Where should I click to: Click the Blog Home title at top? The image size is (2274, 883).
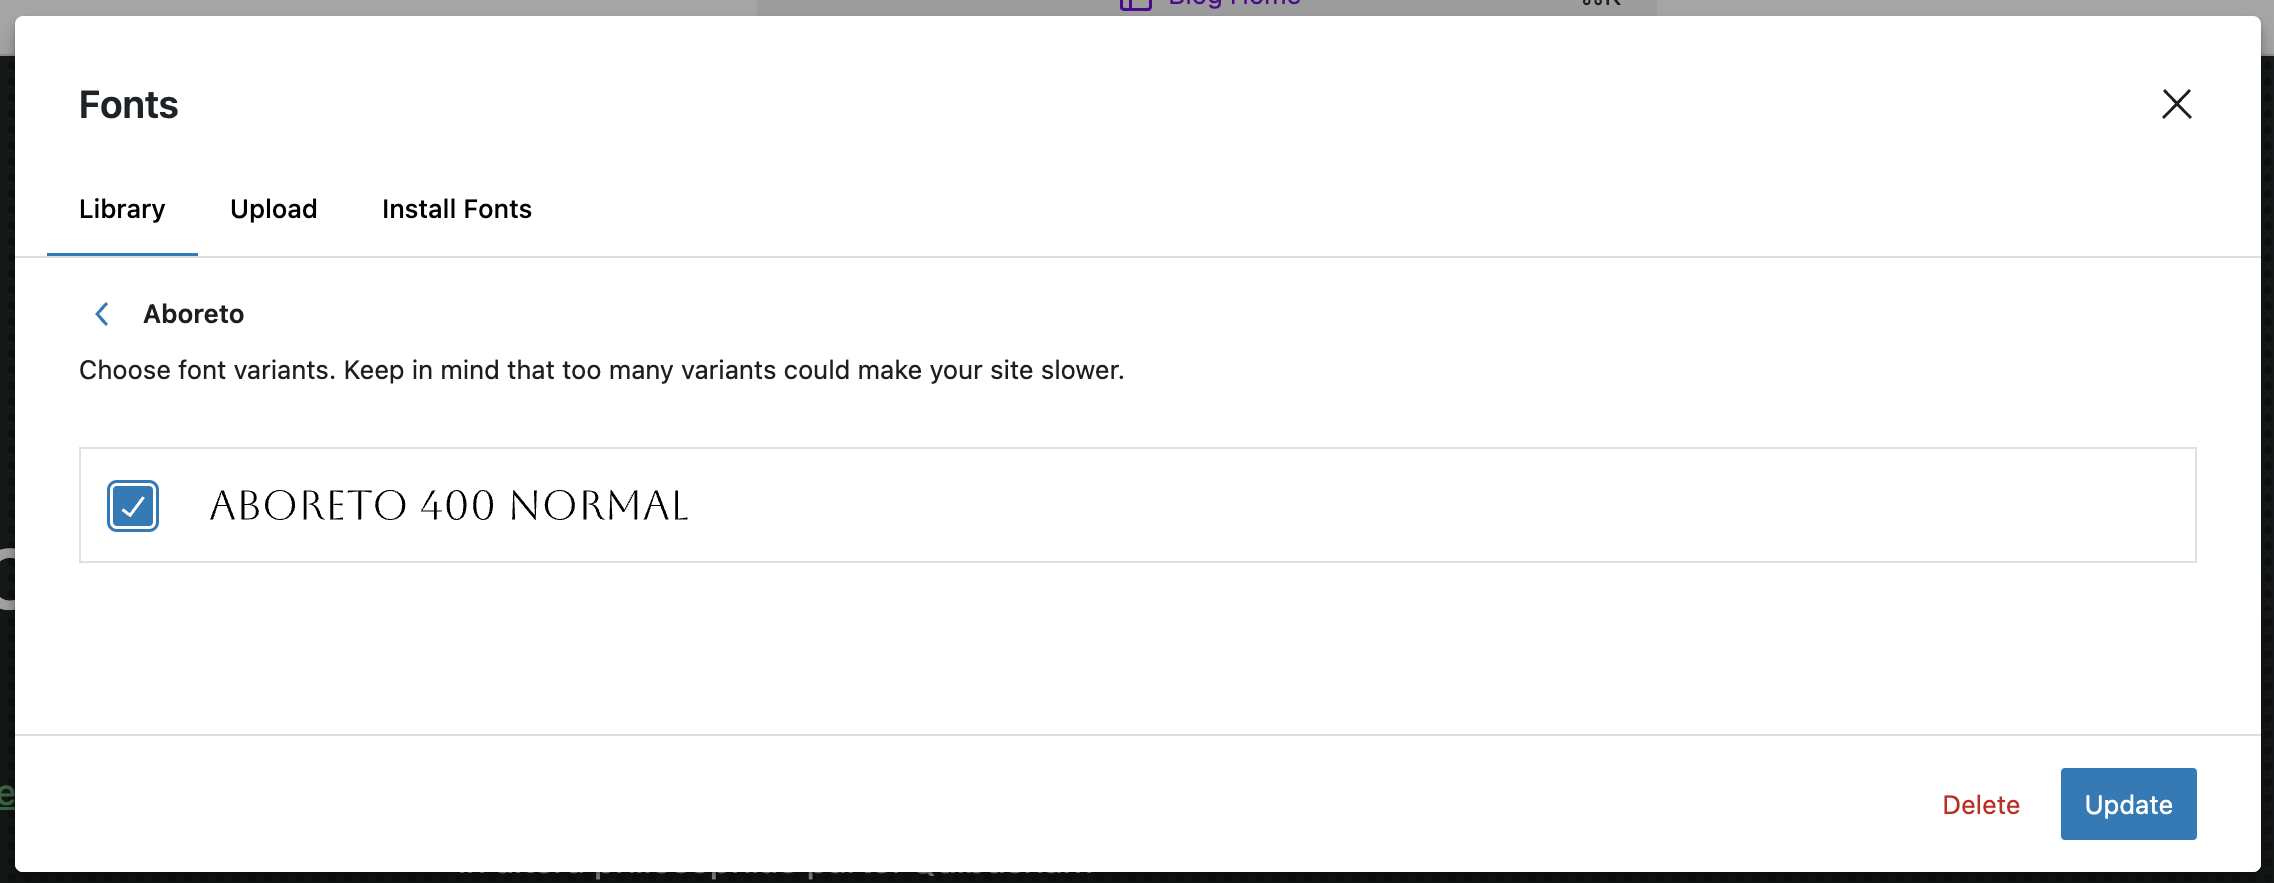pos(1234,4)
